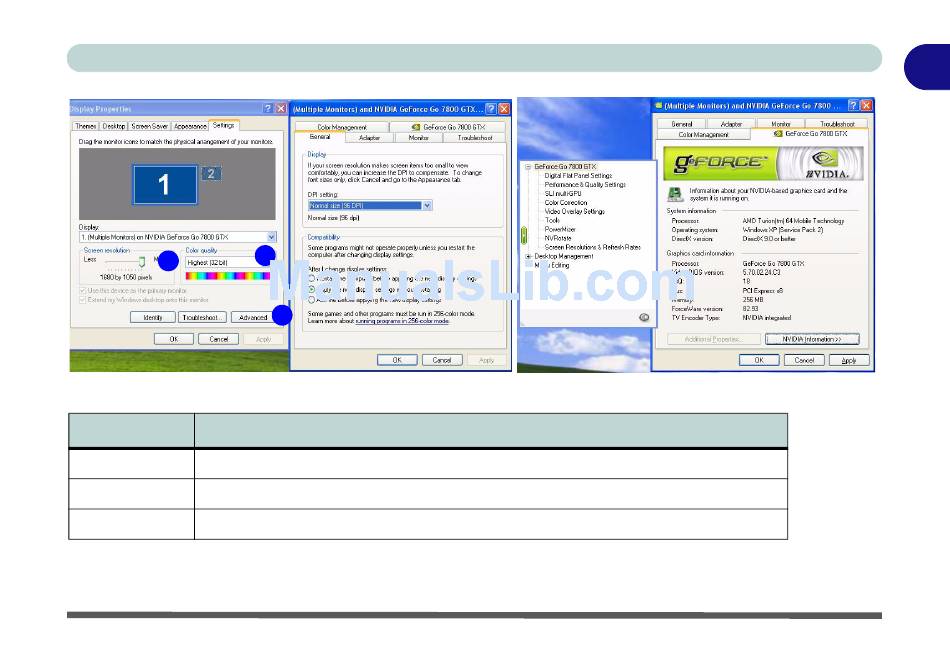950x669 pixels.
Task: Switch to the Appearance tab
Action: coord(190,126)
